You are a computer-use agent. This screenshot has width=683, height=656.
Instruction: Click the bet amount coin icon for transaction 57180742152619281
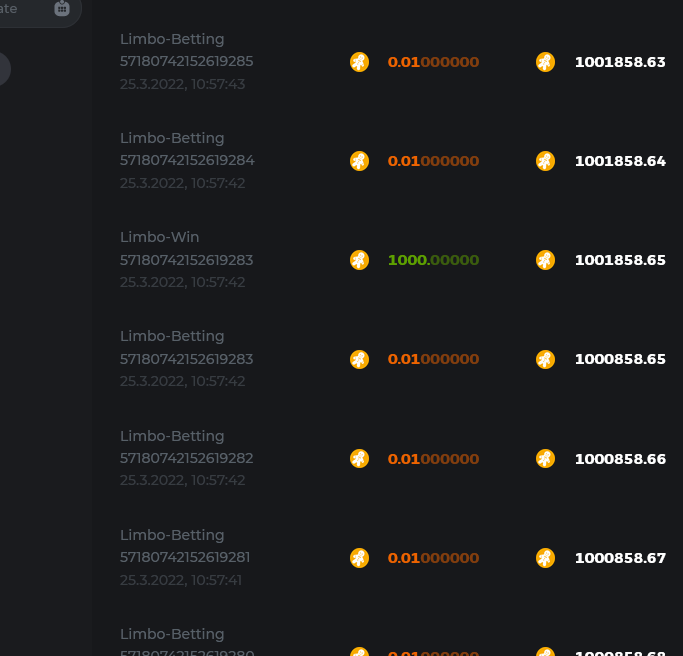[x=359, y=557]
